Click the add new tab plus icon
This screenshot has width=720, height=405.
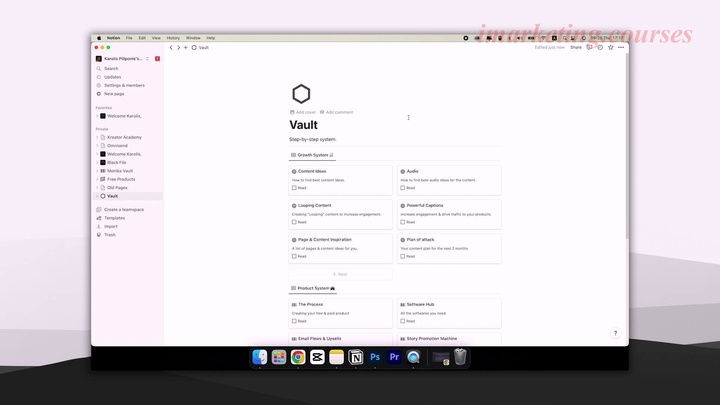[x=185, y=47]
